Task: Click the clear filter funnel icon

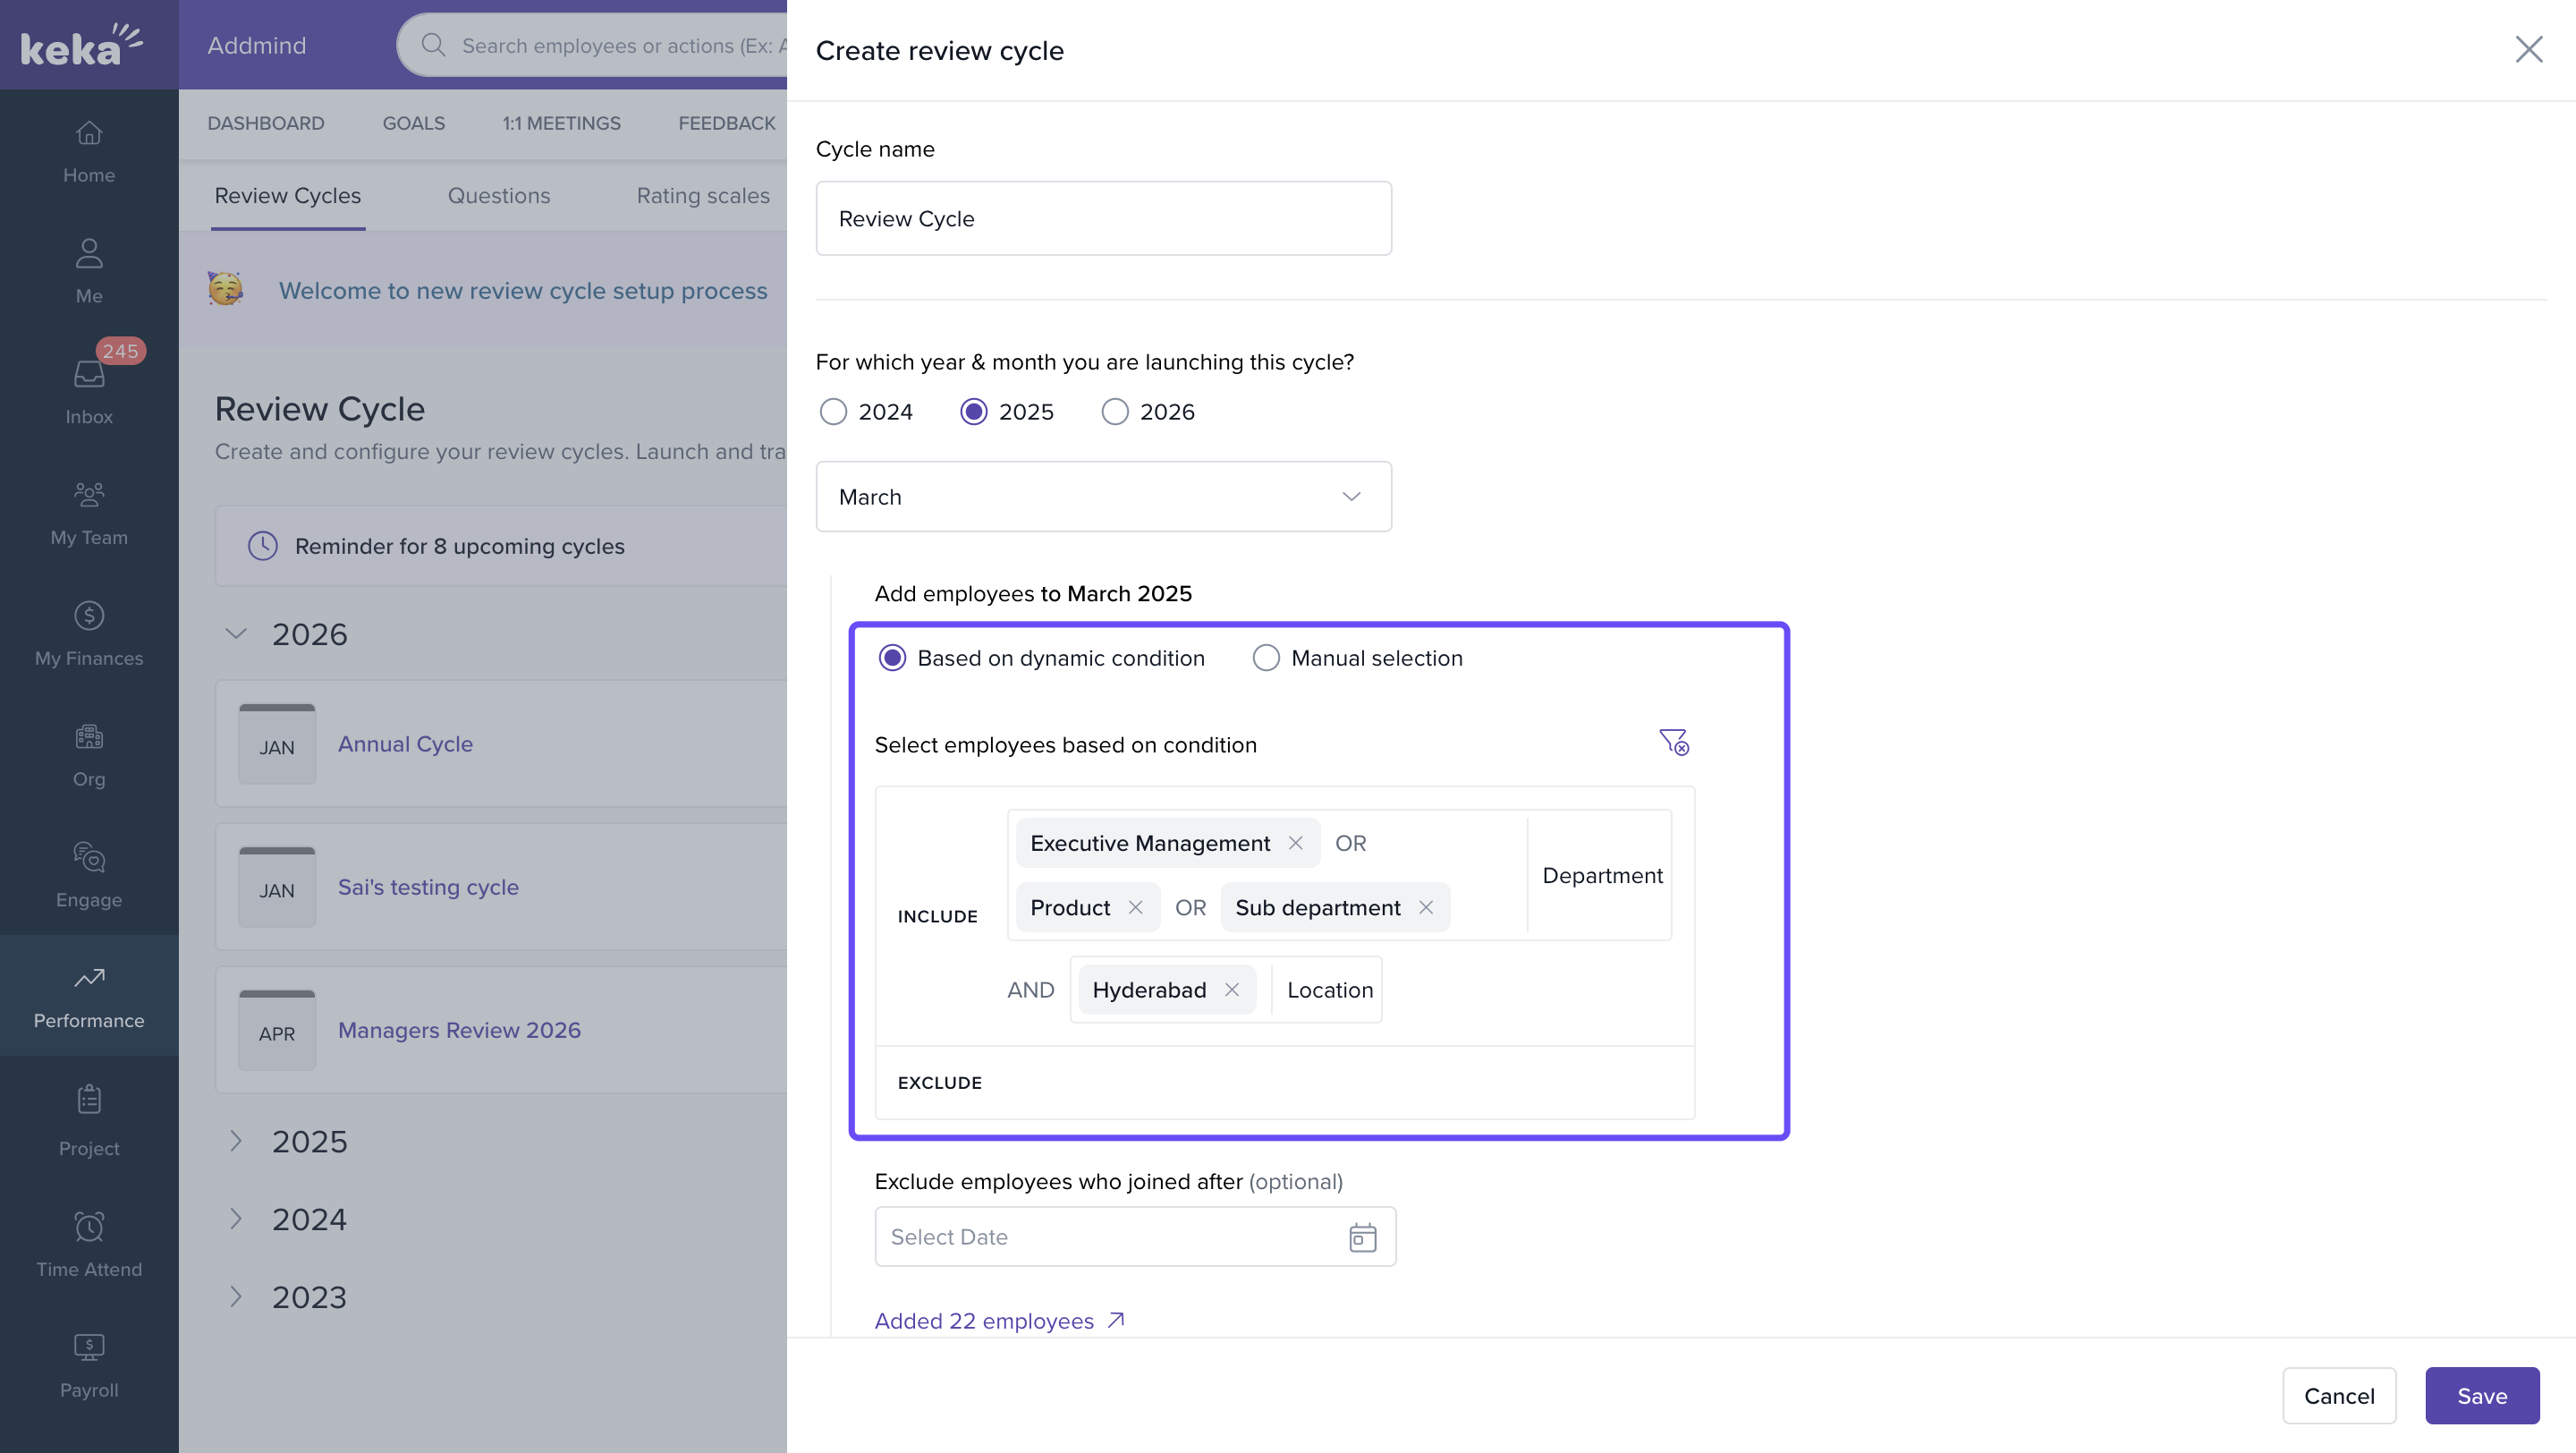Action: point(1673,742)
